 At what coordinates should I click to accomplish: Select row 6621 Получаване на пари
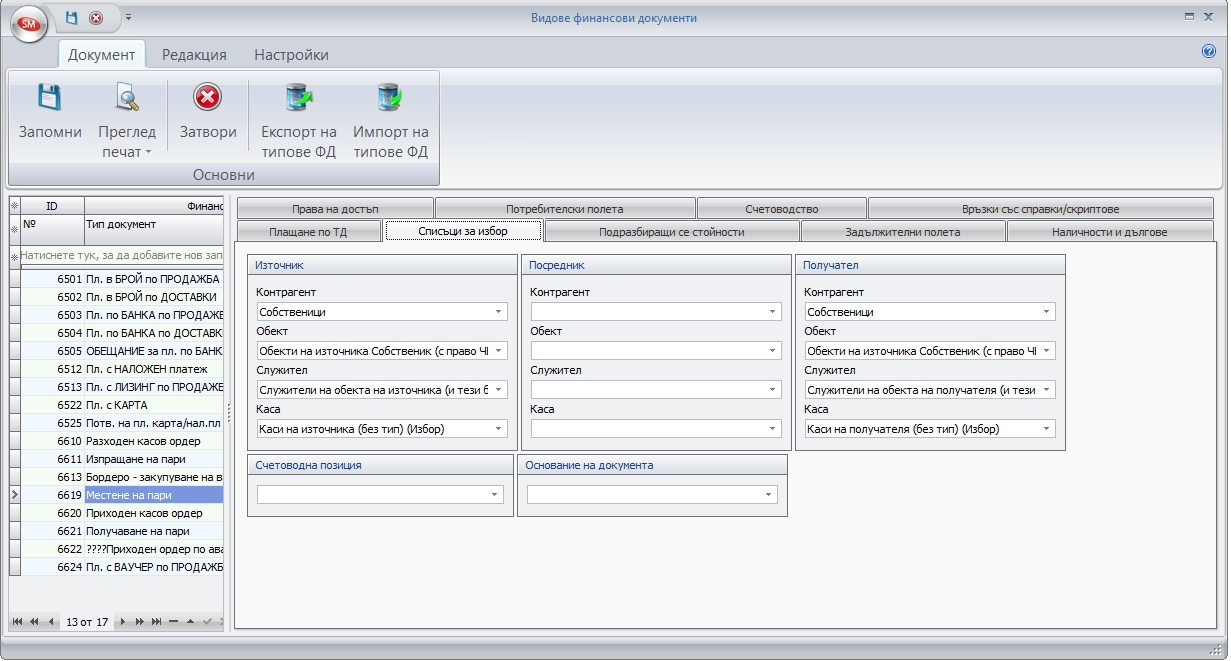tap(121, 531)
